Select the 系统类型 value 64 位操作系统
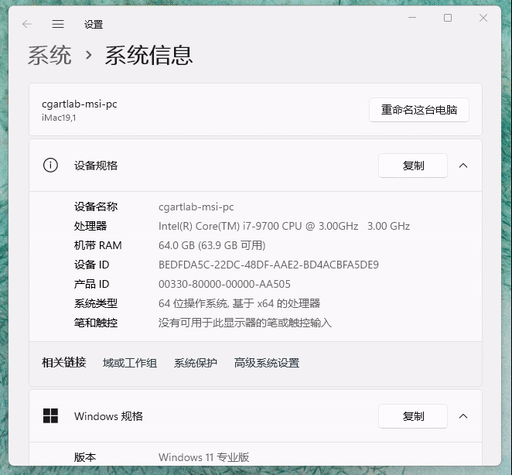 239,303
